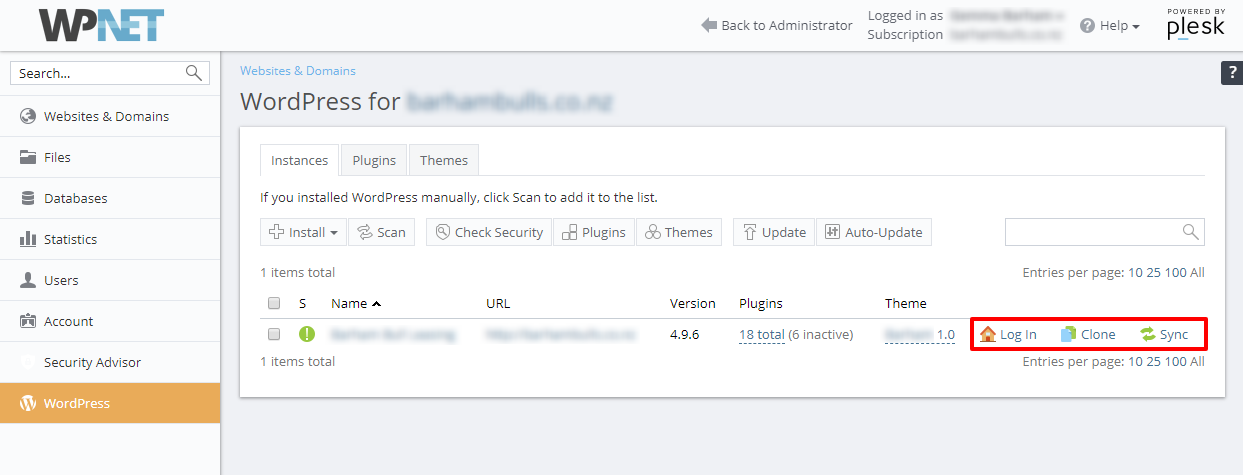This screenshot has width=1243, height=475.
Task: Set bottom entries per page to 10
Action: pos(1135,361)
